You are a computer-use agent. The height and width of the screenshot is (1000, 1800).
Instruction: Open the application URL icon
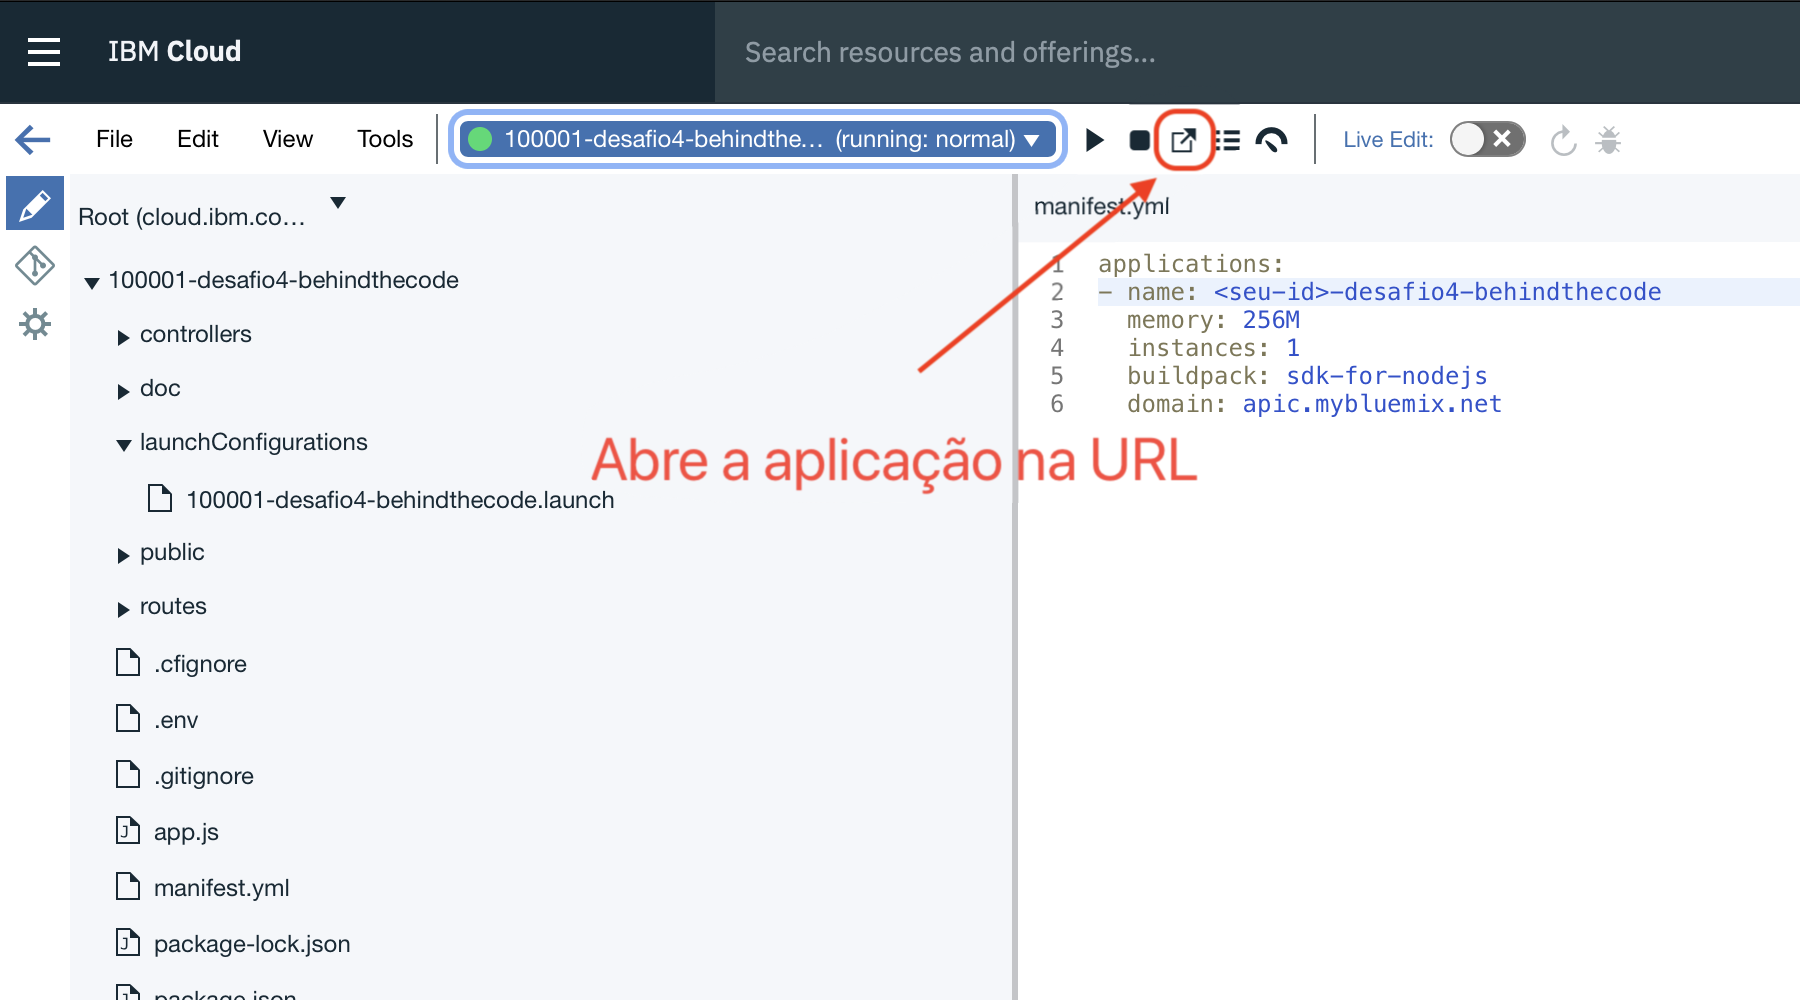click(x=1184, y=140)
